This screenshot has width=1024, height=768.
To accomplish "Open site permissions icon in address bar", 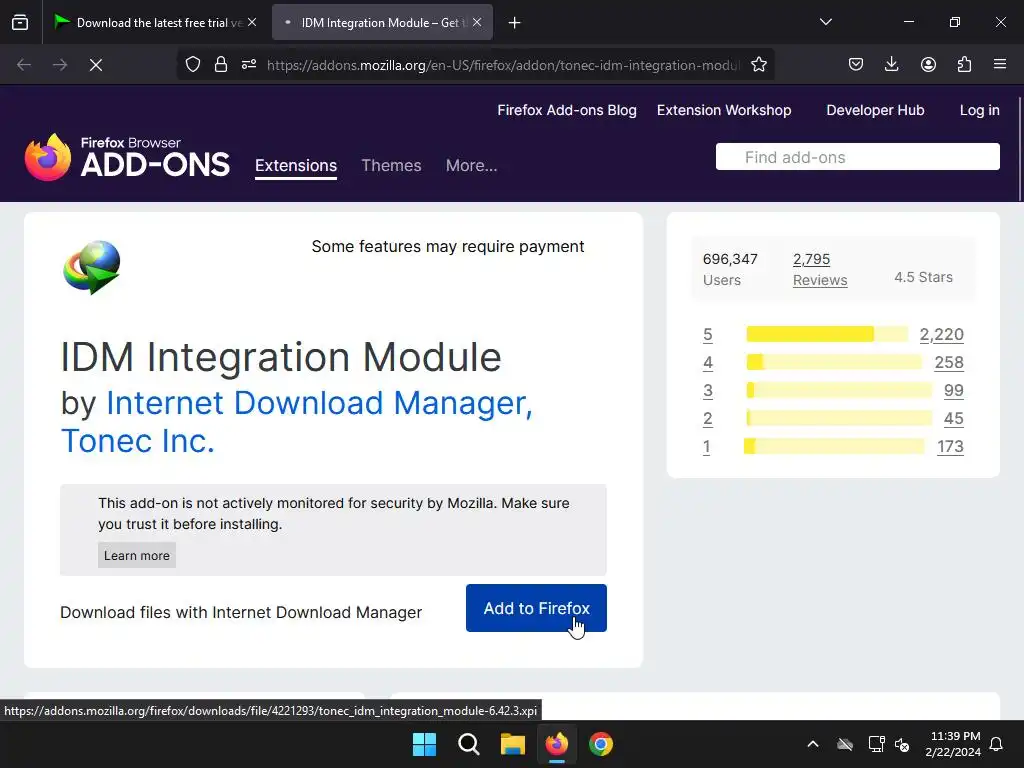I will pos(249,65).
